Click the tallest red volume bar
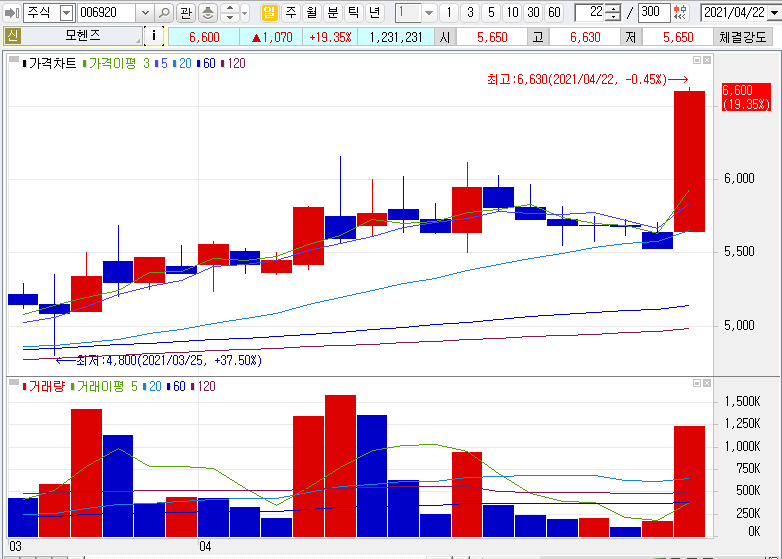The height and width of the screenshot is (559, 782). coord(341,466)
